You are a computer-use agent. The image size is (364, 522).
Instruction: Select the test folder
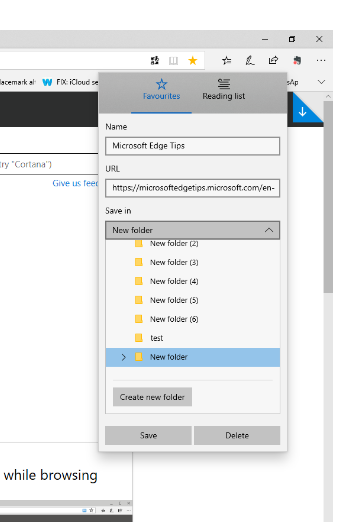pyautogui.click(x=193, y=338)
